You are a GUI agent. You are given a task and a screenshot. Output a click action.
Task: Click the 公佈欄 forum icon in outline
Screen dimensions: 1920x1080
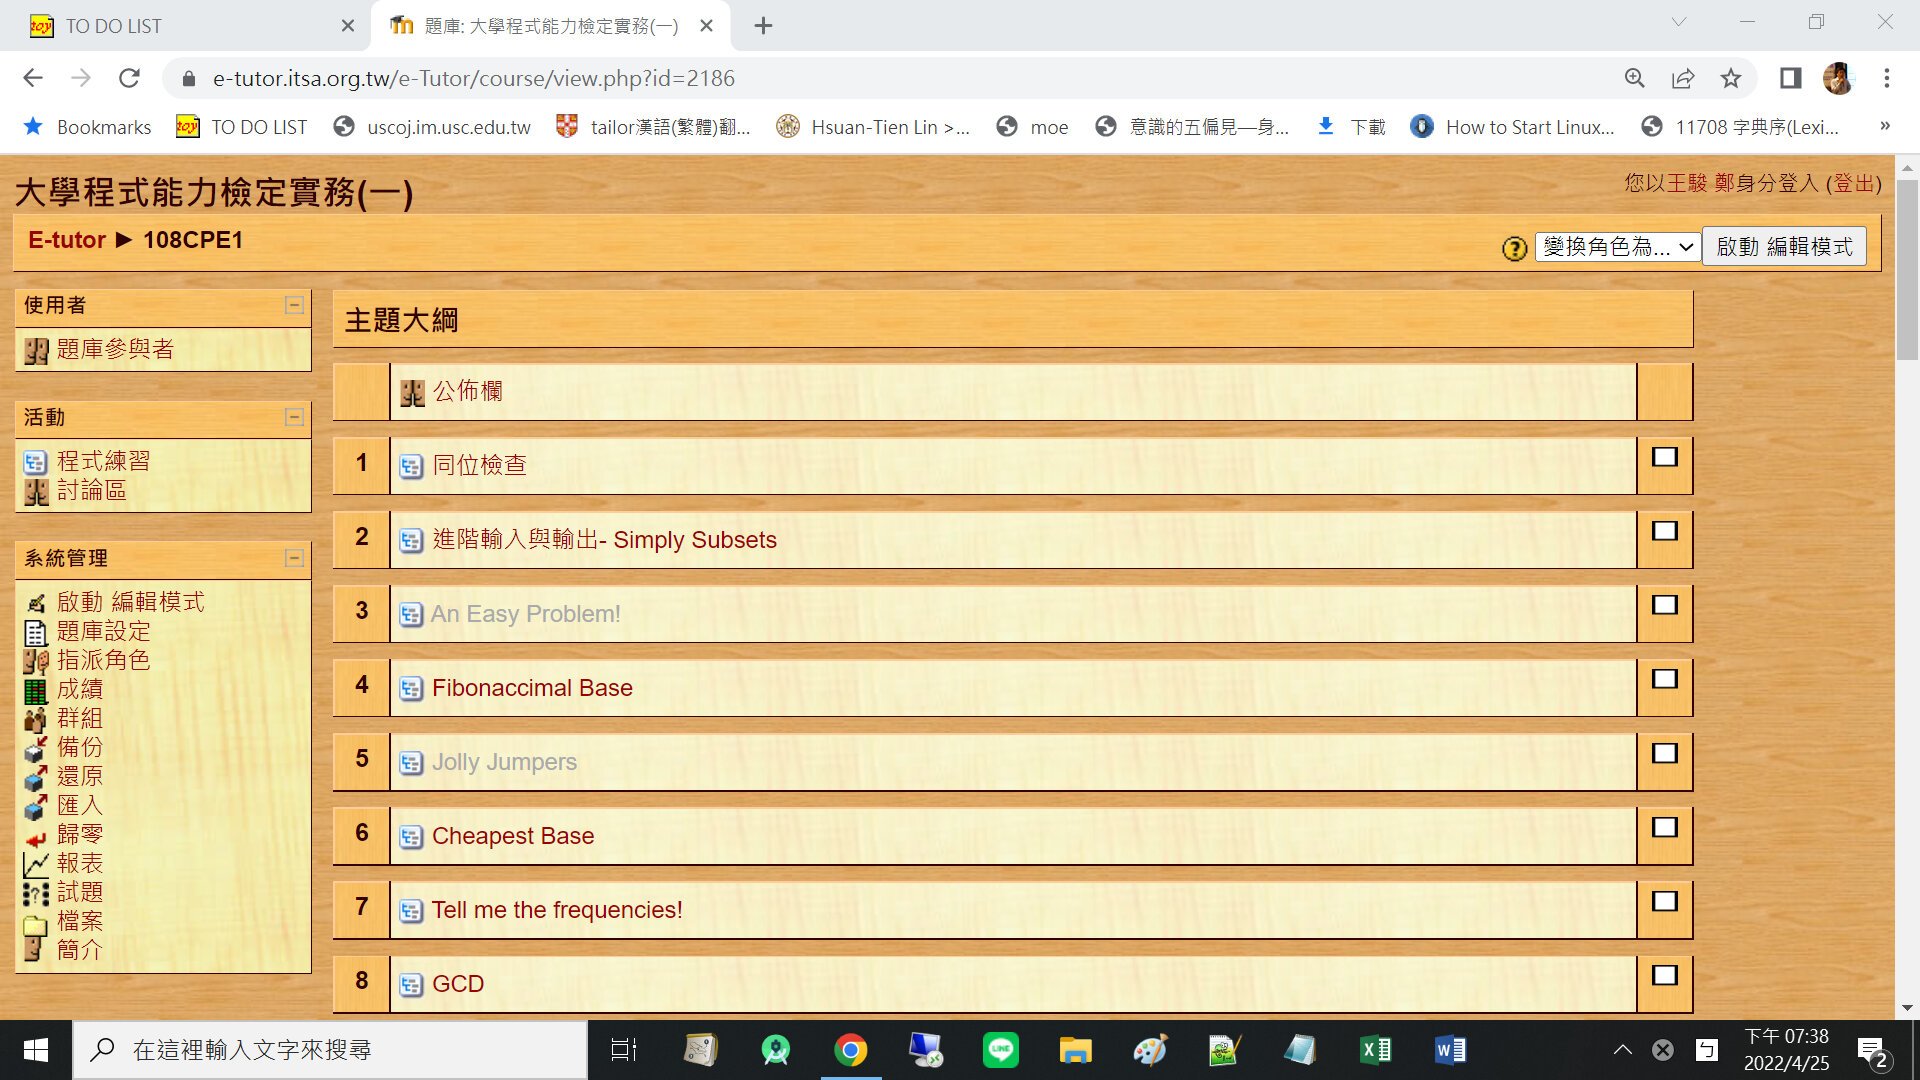412,393
